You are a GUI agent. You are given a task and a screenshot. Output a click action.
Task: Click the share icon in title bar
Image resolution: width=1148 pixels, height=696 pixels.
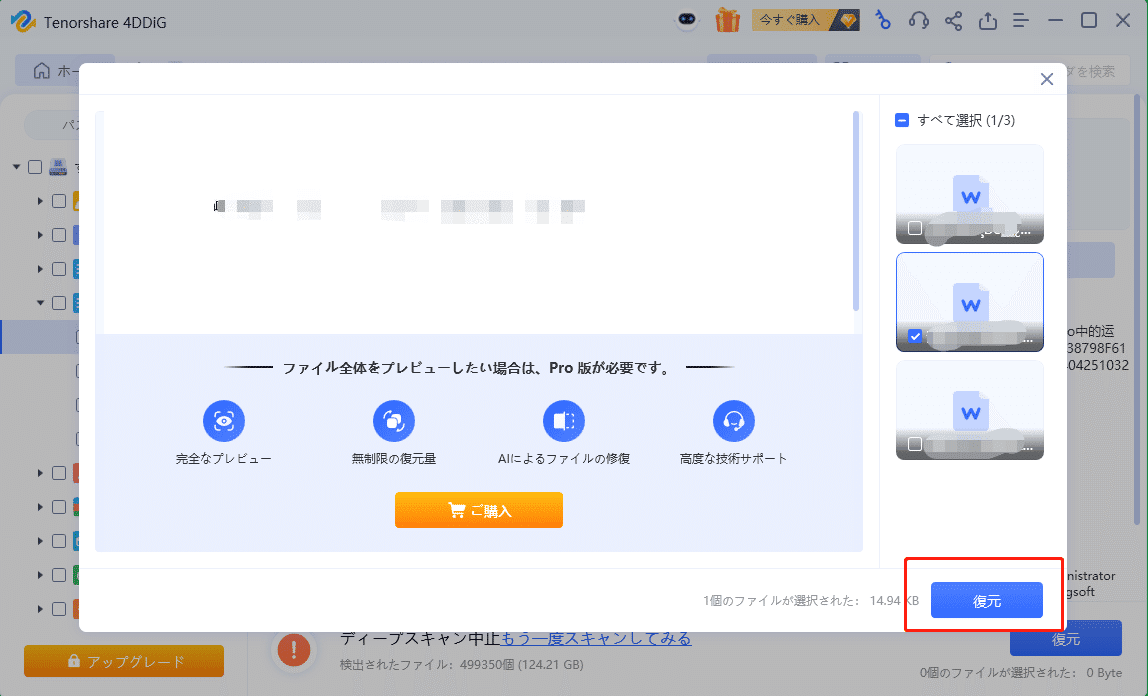pos(953,20)
